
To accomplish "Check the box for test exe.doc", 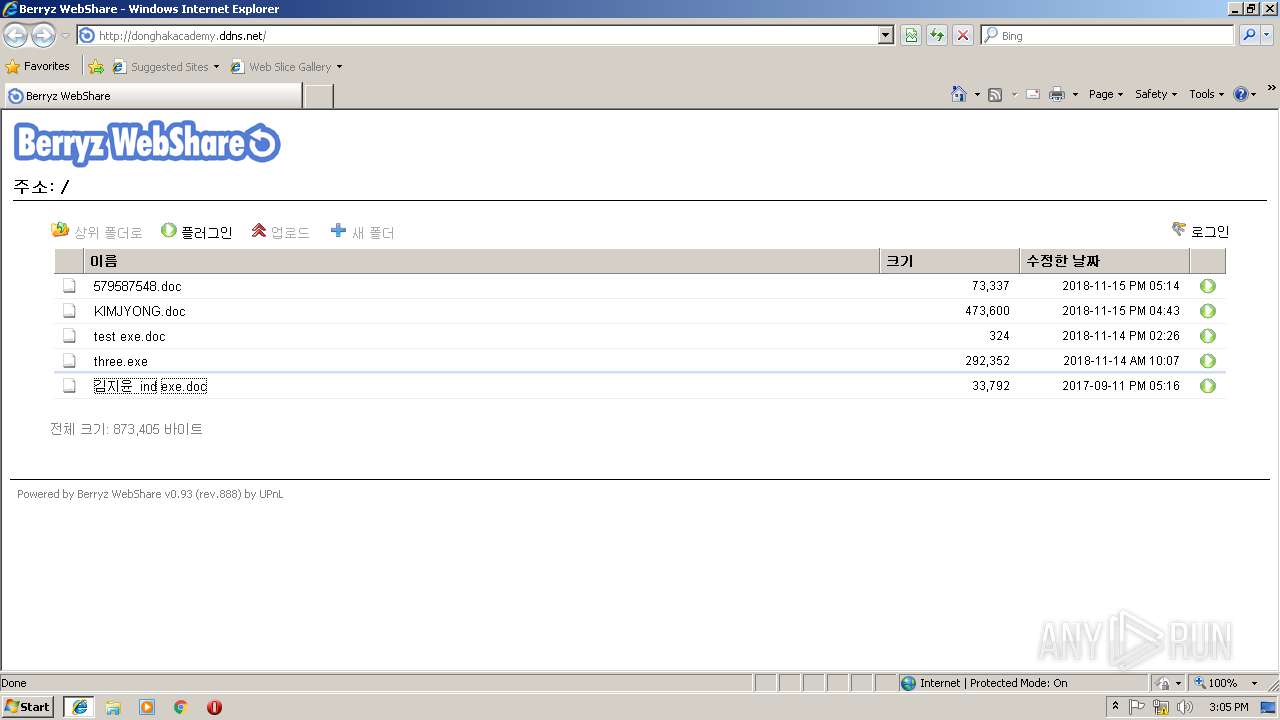I will point(69,336).
